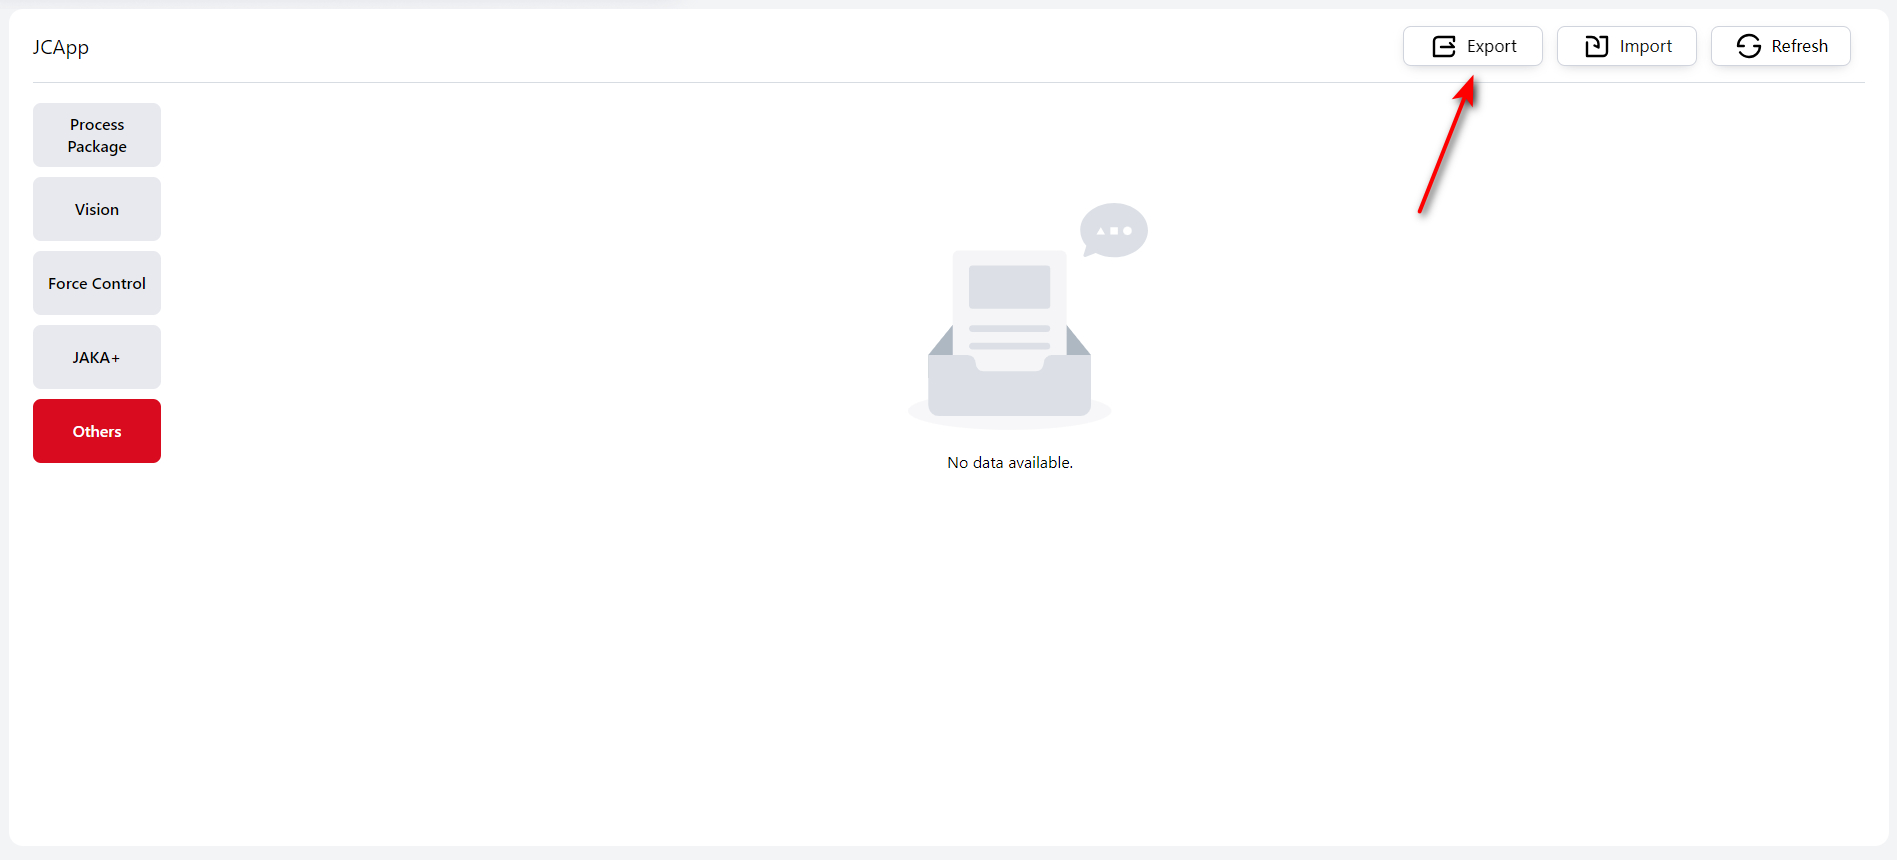Click the JCApp page title
Image resolution: width=1897 pixels, height=860 pixels.
(x=61, y=47)
